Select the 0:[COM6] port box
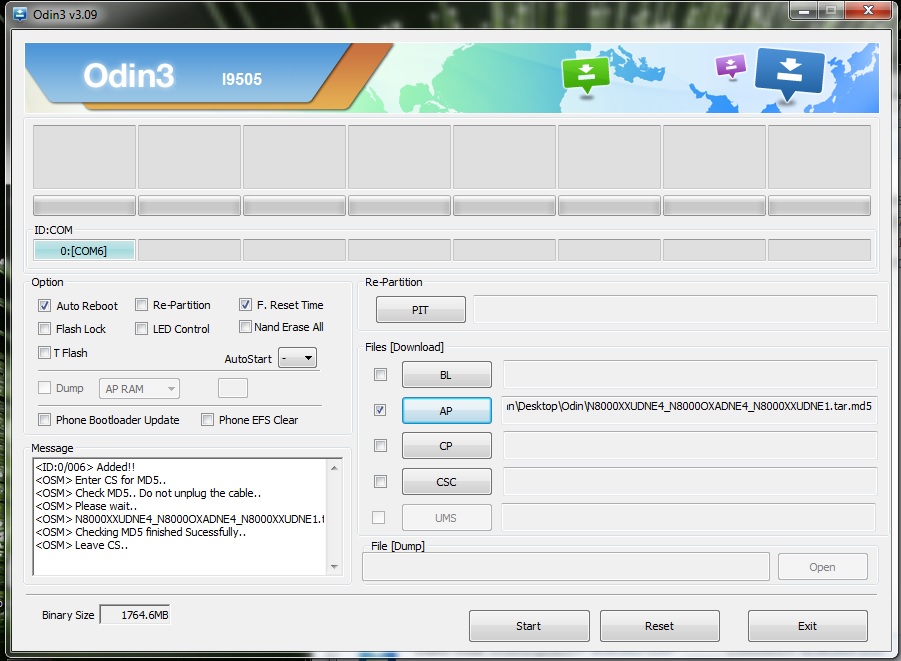The width and height of the screenshot is (901, 661). click(x=84, y=251)
